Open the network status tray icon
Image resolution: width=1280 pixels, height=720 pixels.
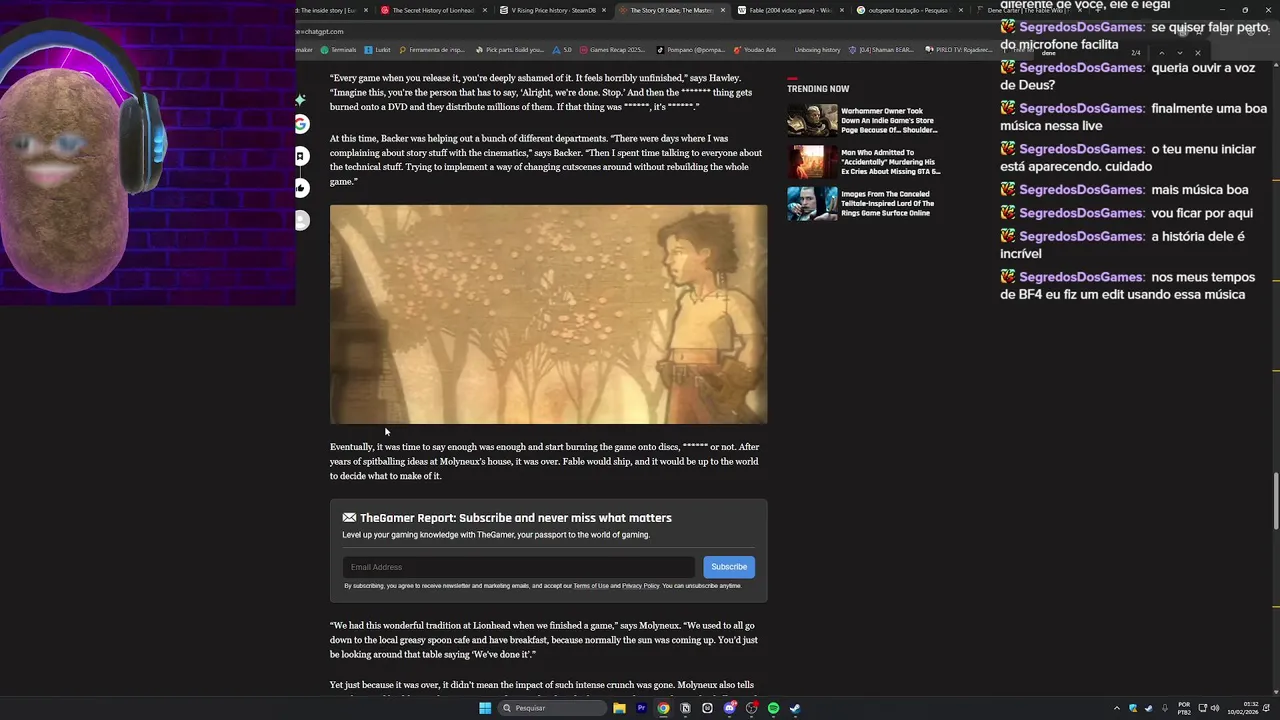[x=1203, y=708]
